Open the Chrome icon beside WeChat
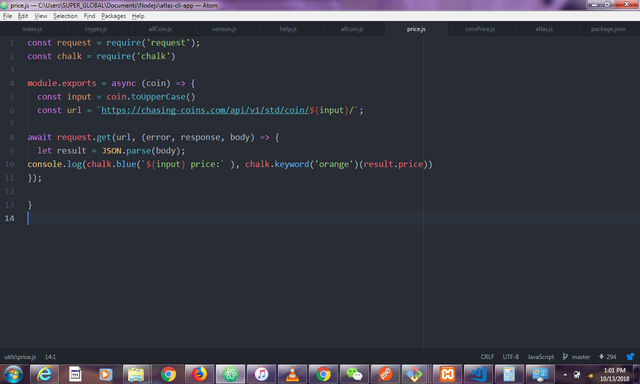 323,374
